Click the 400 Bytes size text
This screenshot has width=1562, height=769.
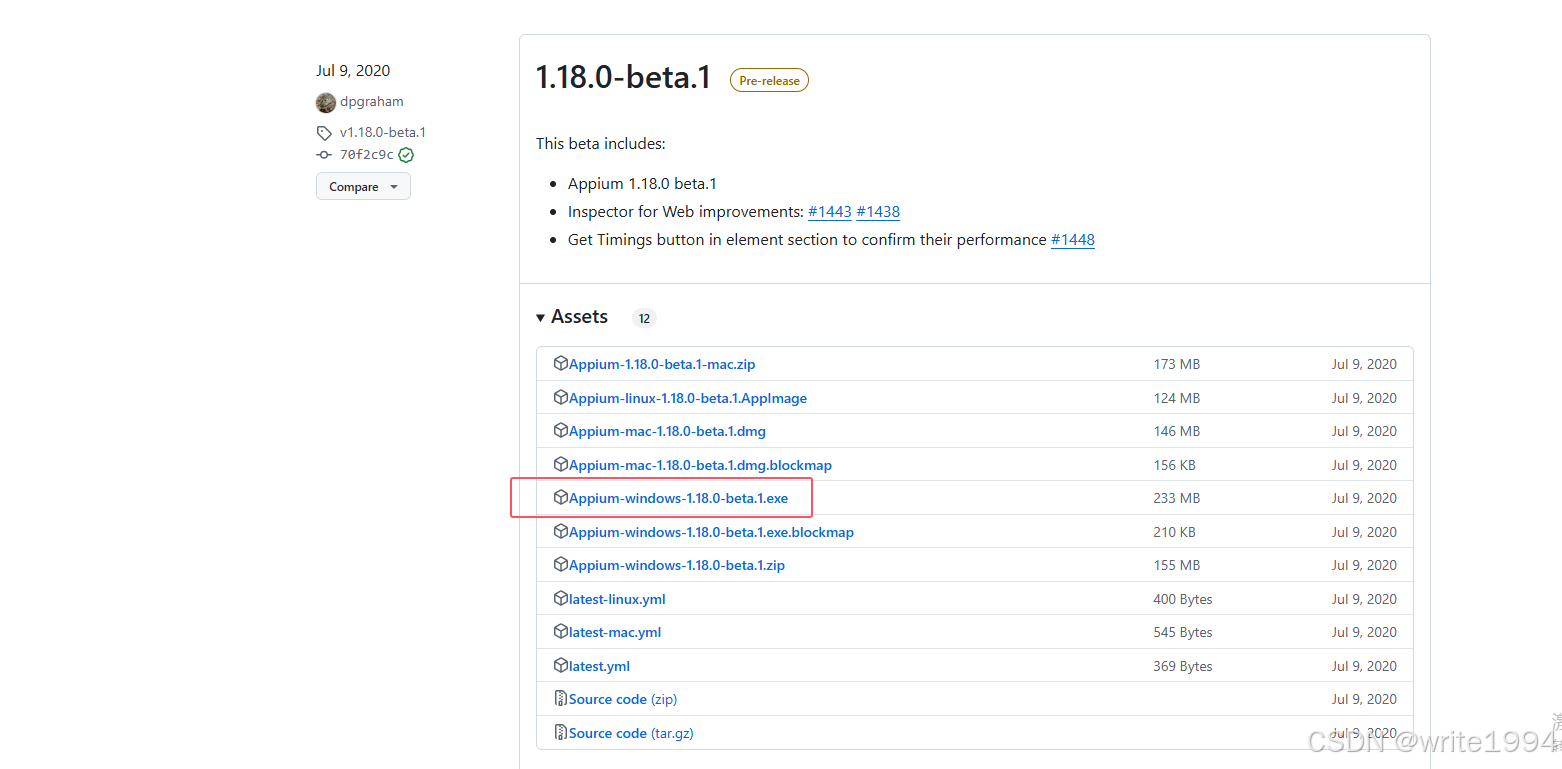1183,599
